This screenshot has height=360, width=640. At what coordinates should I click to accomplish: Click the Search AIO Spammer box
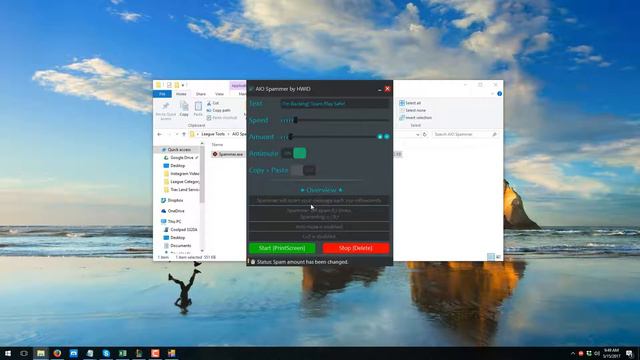[465, 134]
